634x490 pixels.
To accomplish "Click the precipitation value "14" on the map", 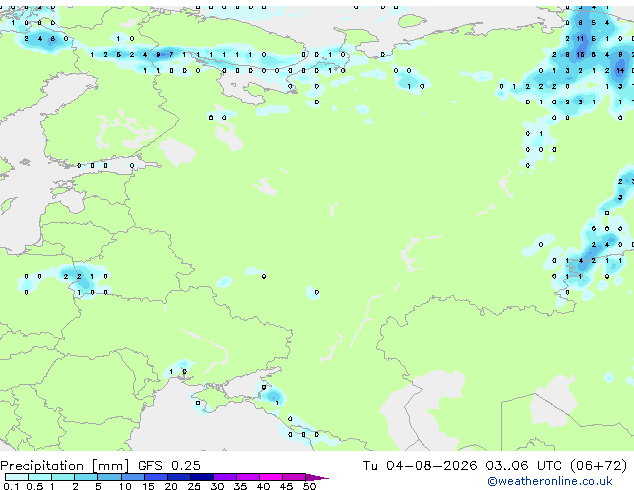I will pos(620,70).
